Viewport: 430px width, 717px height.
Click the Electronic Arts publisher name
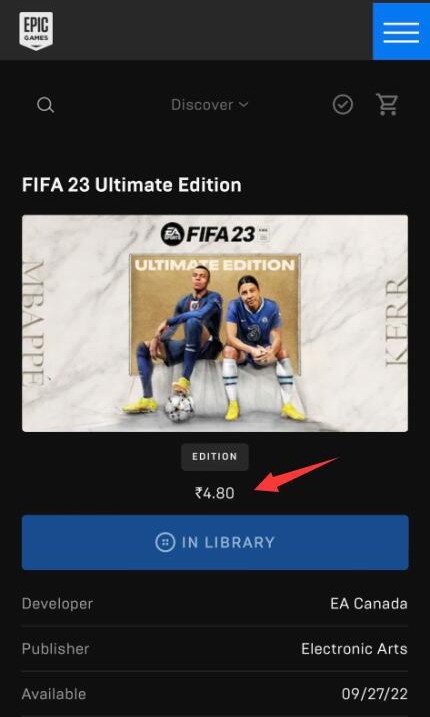click(x=355, y=648)
